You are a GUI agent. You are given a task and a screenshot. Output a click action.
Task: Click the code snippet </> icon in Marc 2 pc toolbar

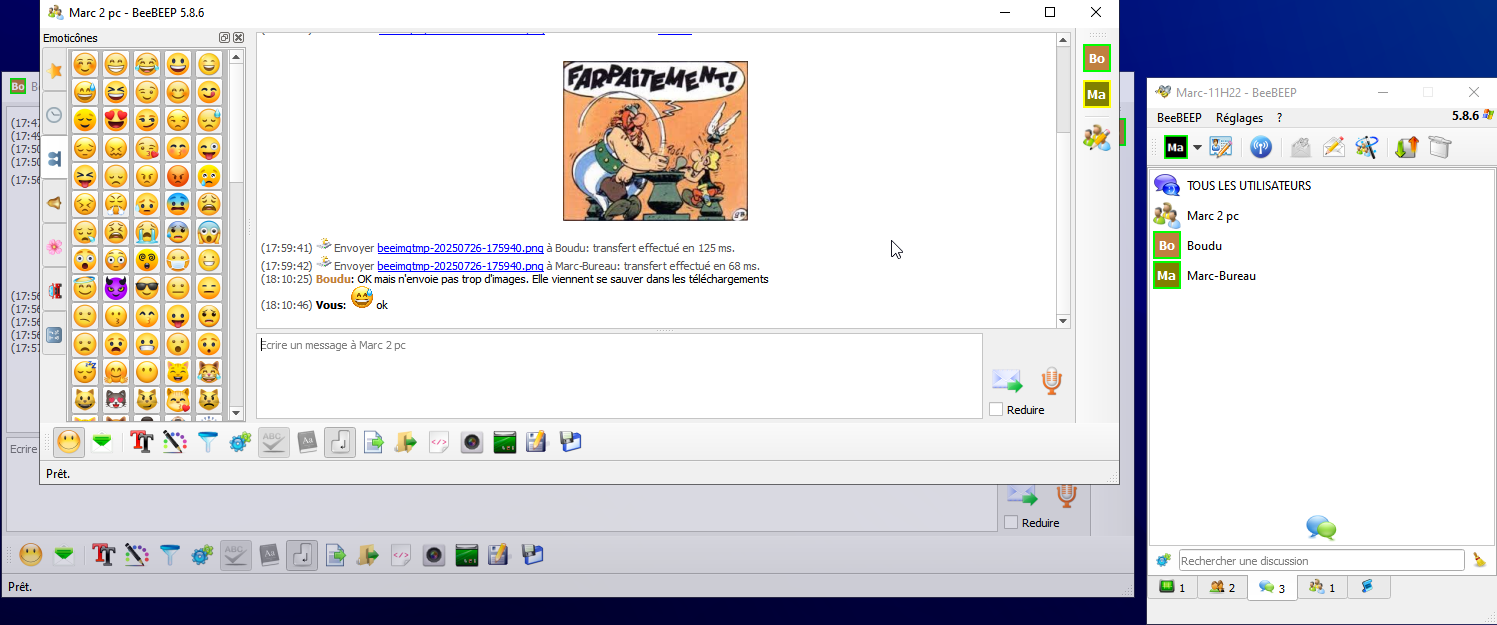point(438,441)
